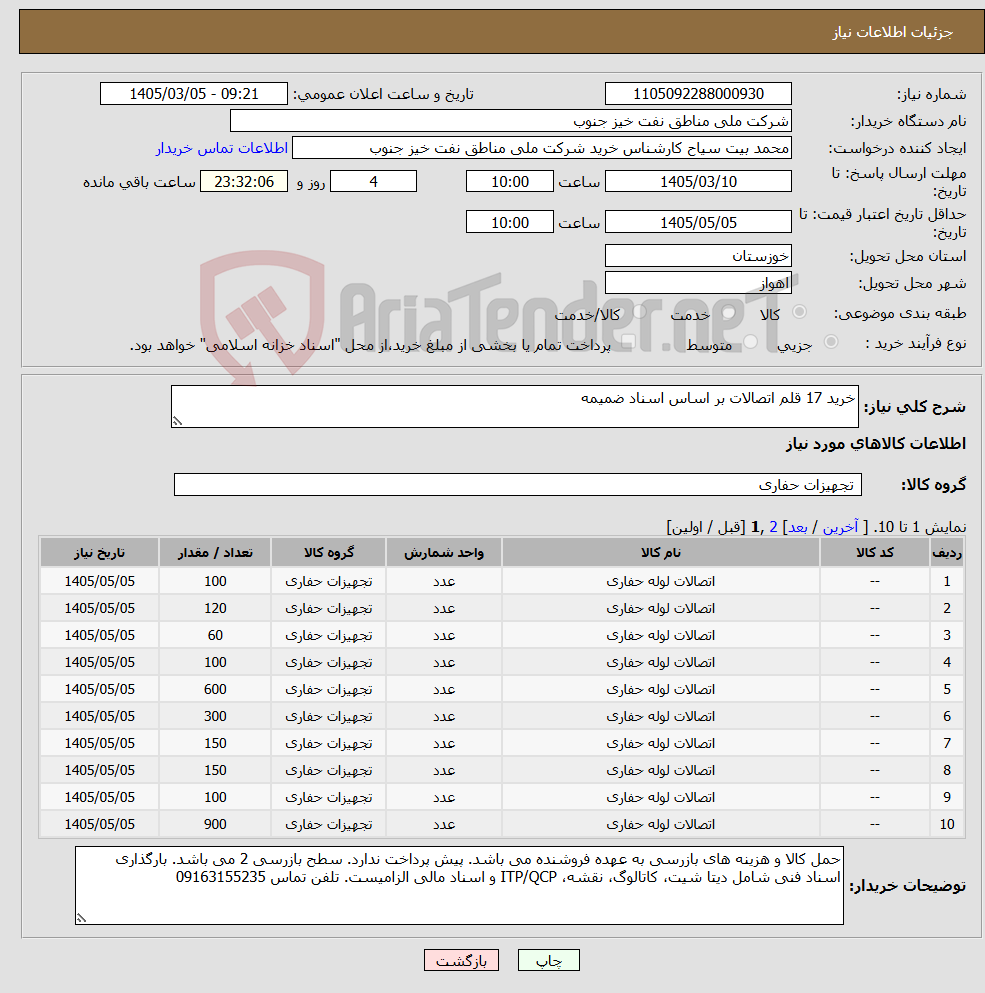Screen dimensions: 985x993
Task: Click the response deadline time 10:00 field
Action: pyautogui.click(x=510, y=182)
